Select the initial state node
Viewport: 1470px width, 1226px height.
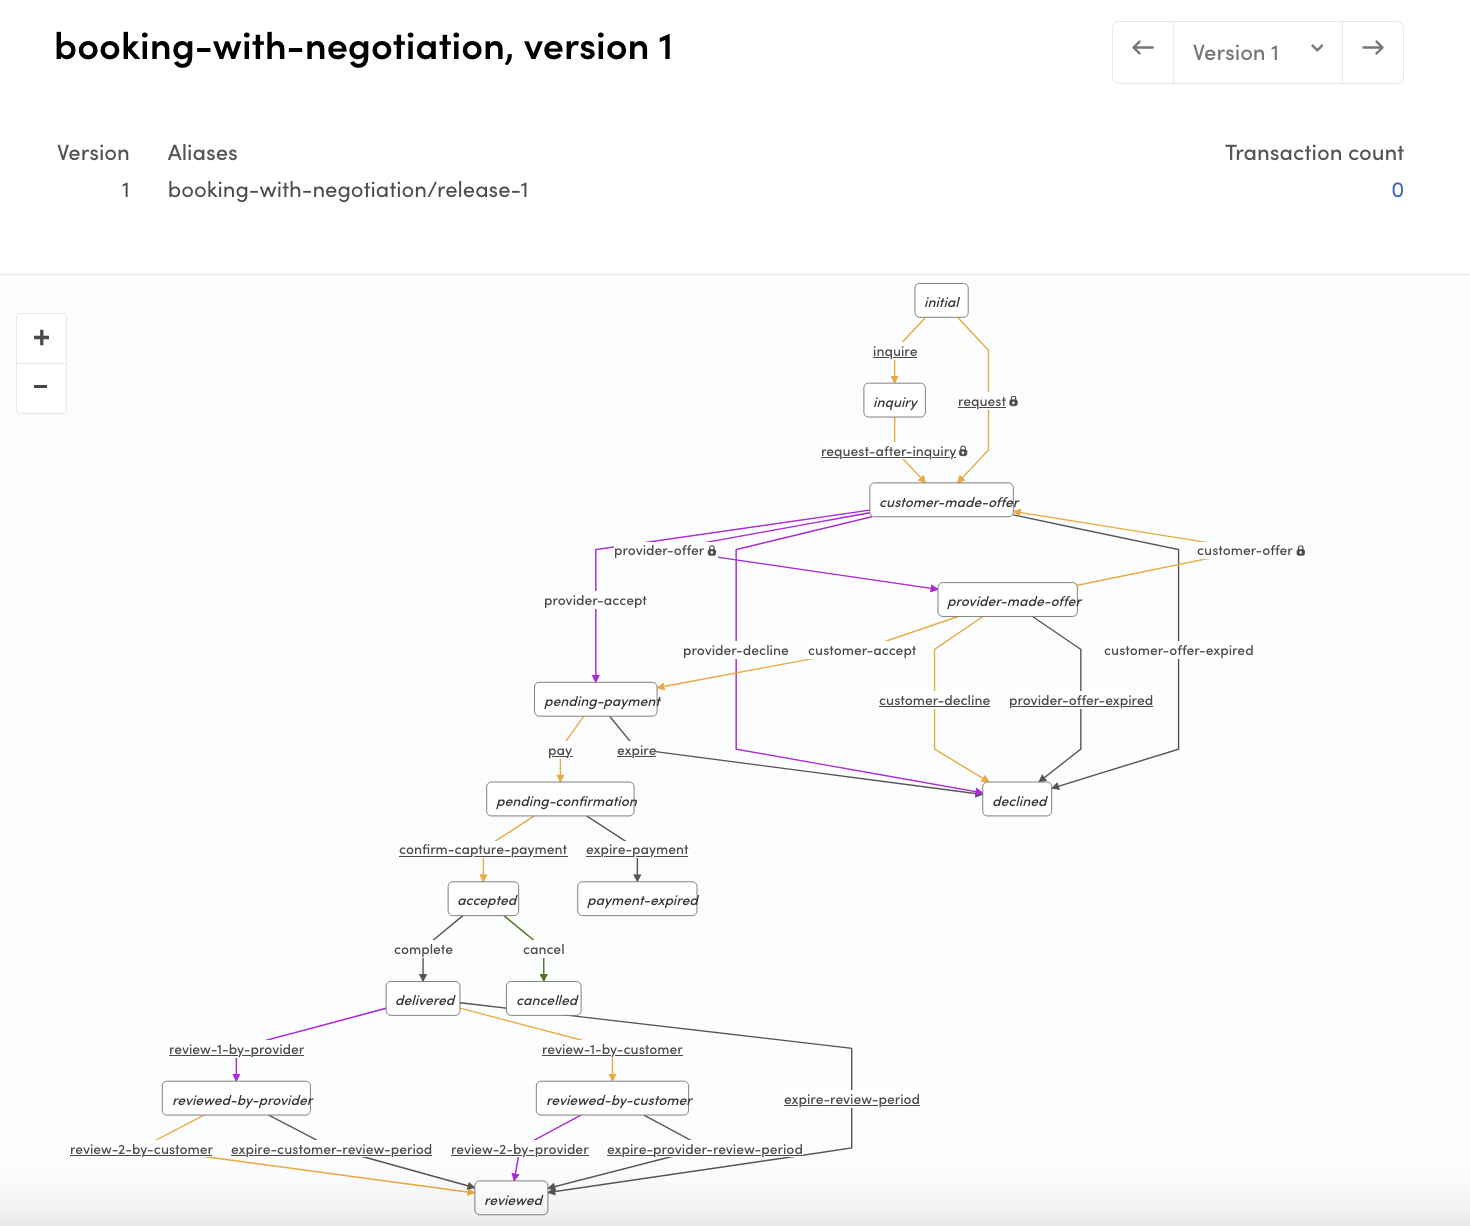pyautogui.click(x=940, y=300)
